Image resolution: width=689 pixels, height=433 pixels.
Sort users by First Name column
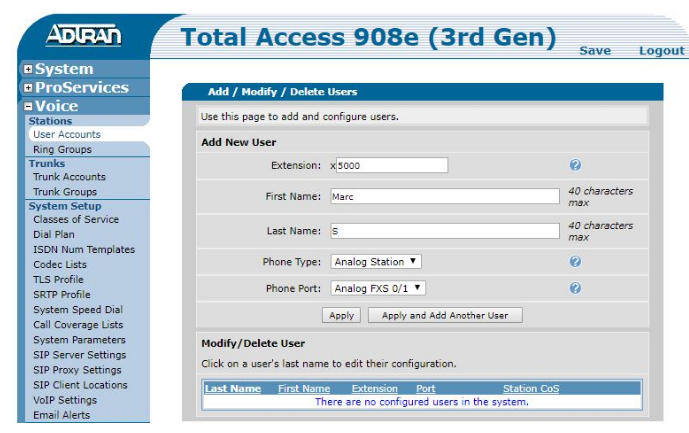304,389
